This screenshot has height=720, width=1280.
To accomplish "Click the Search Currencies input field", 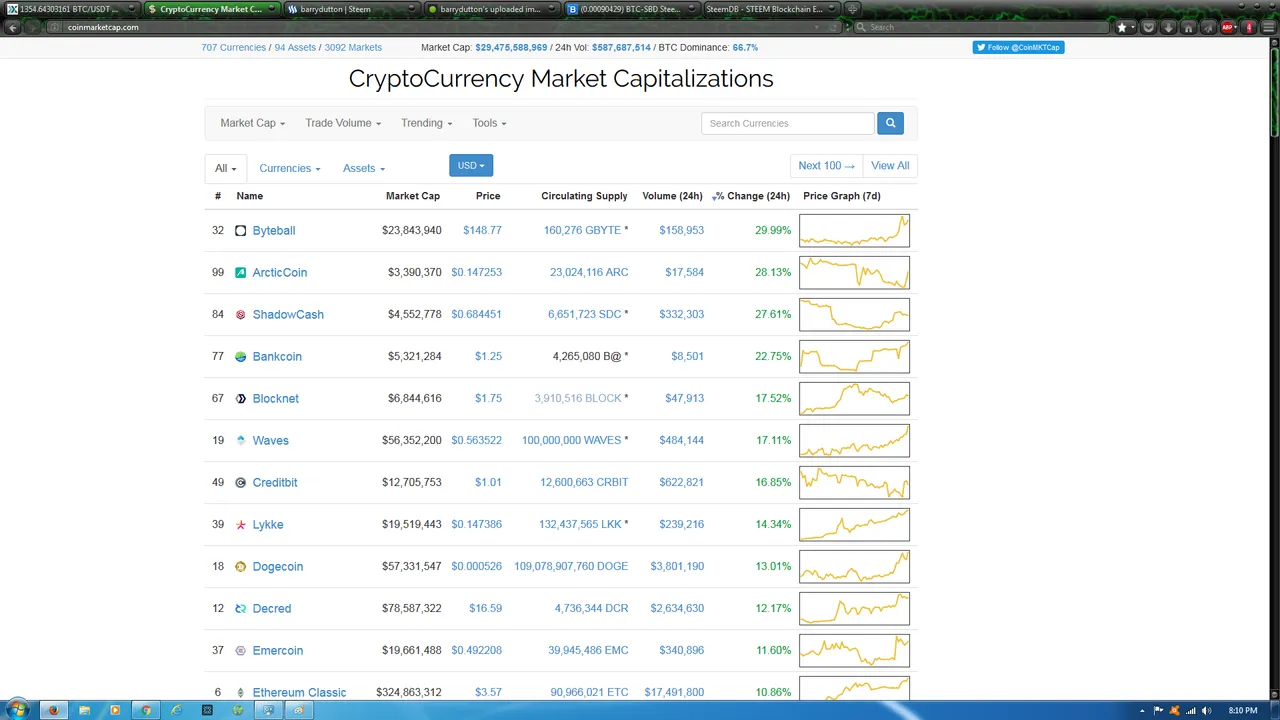I will click(788, 123).
